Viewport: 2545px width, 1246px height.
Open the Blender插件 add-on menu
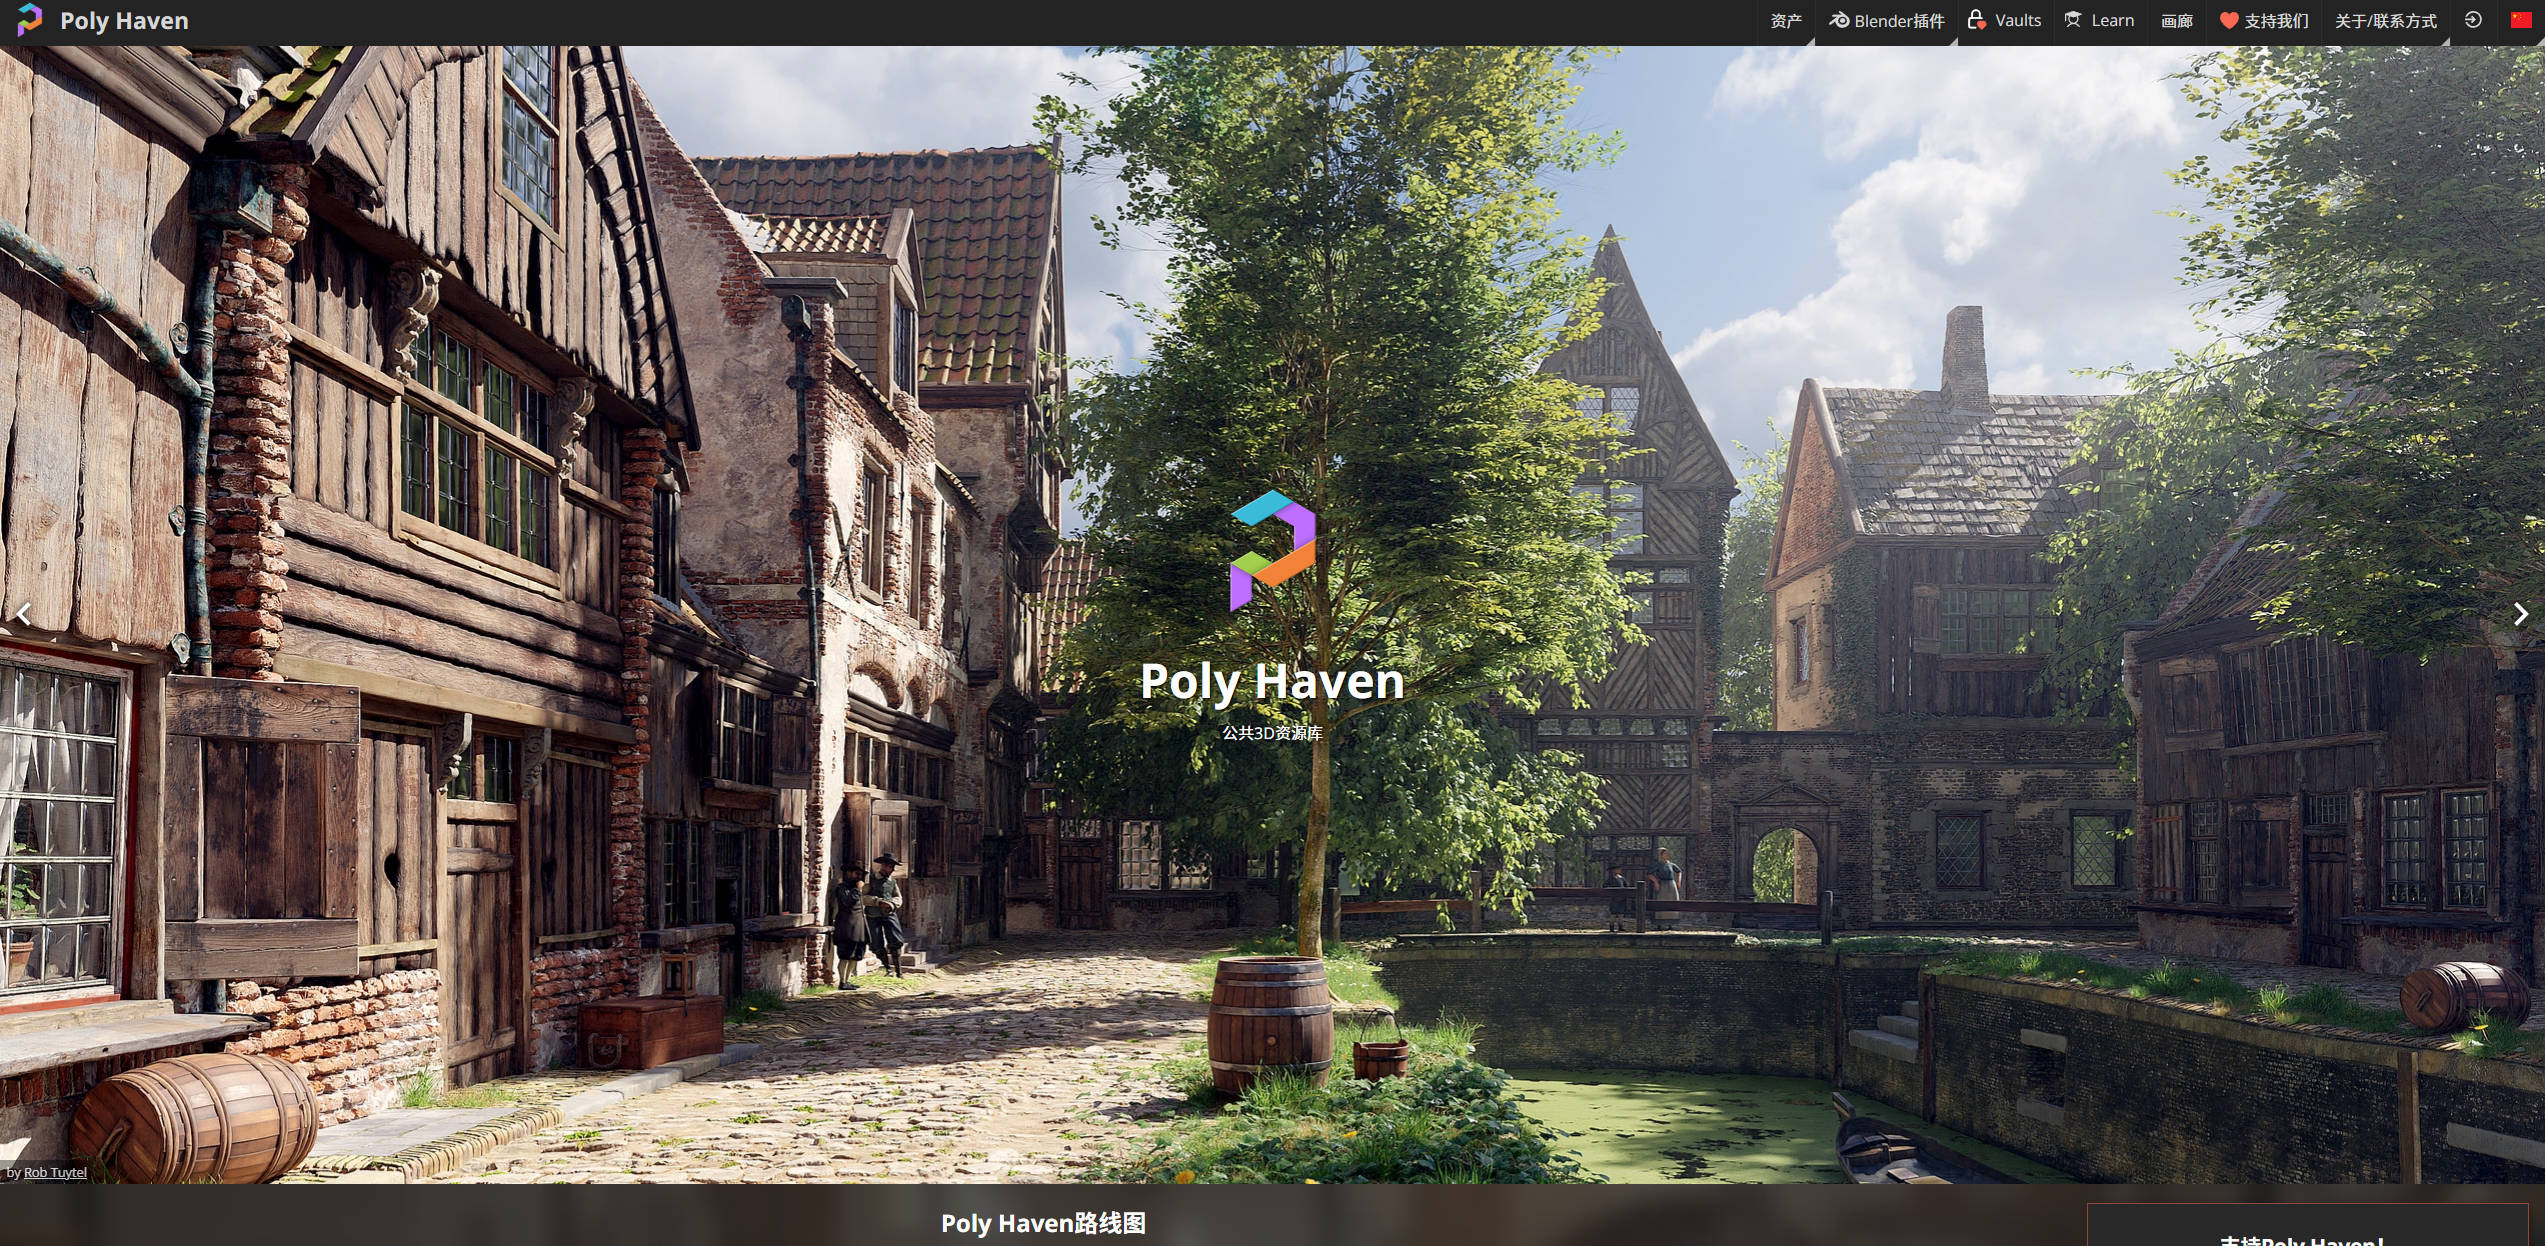pyautogui.click(x=1886, y=21)
